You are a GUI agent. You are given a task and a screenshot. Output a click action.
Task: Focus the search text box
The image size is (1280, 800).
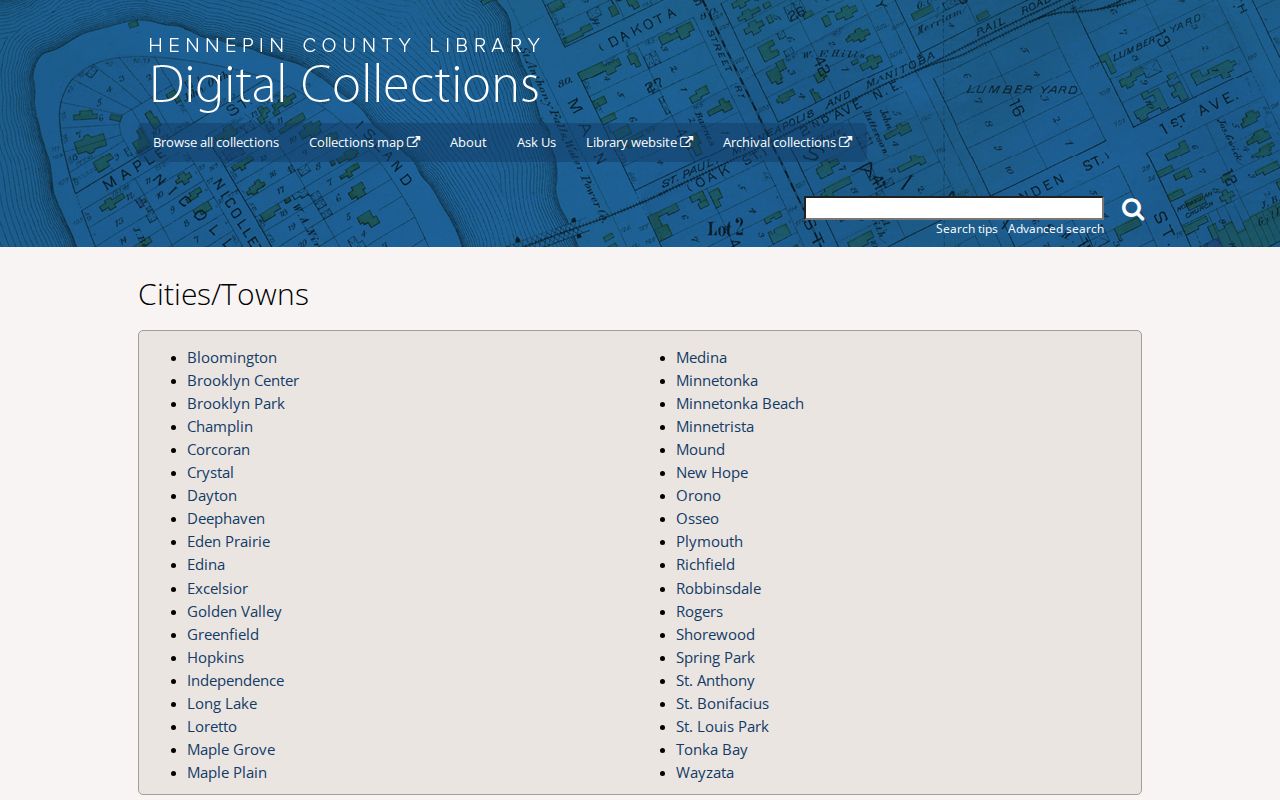954,208
